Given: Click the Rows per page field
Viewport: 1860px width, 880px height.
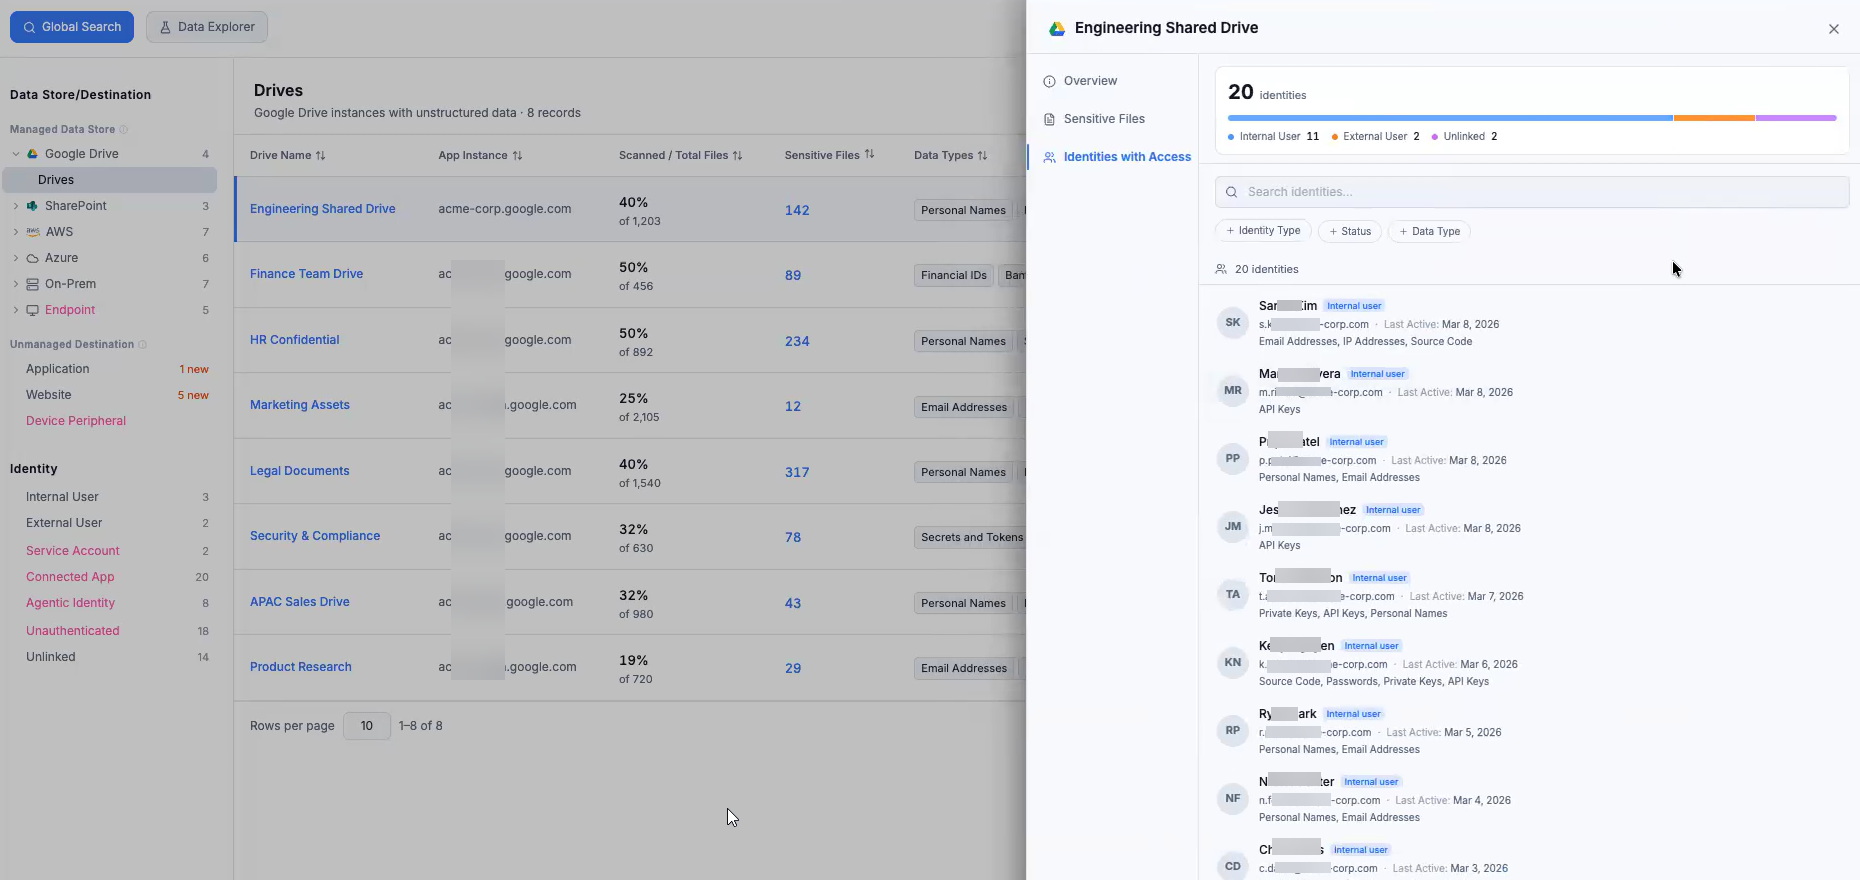Looking at the screenshot, I should pyautogui.click(x=367, y=726).
